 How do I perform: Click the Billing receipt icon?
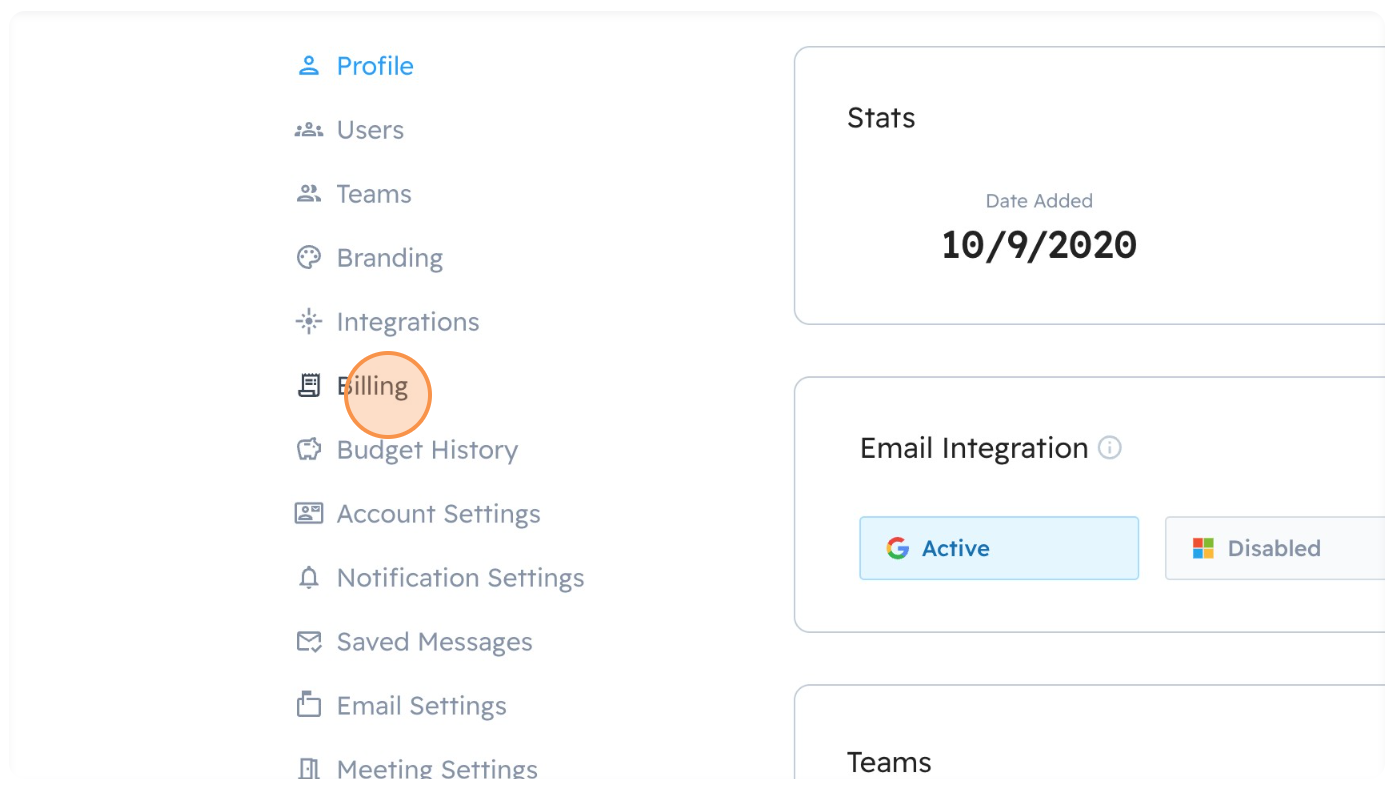coord(309,386)
